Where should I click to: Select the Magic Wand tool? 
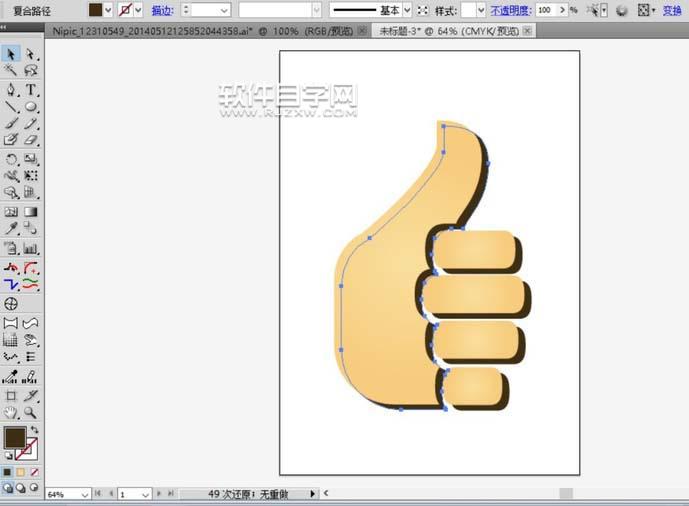coord(11,71)
